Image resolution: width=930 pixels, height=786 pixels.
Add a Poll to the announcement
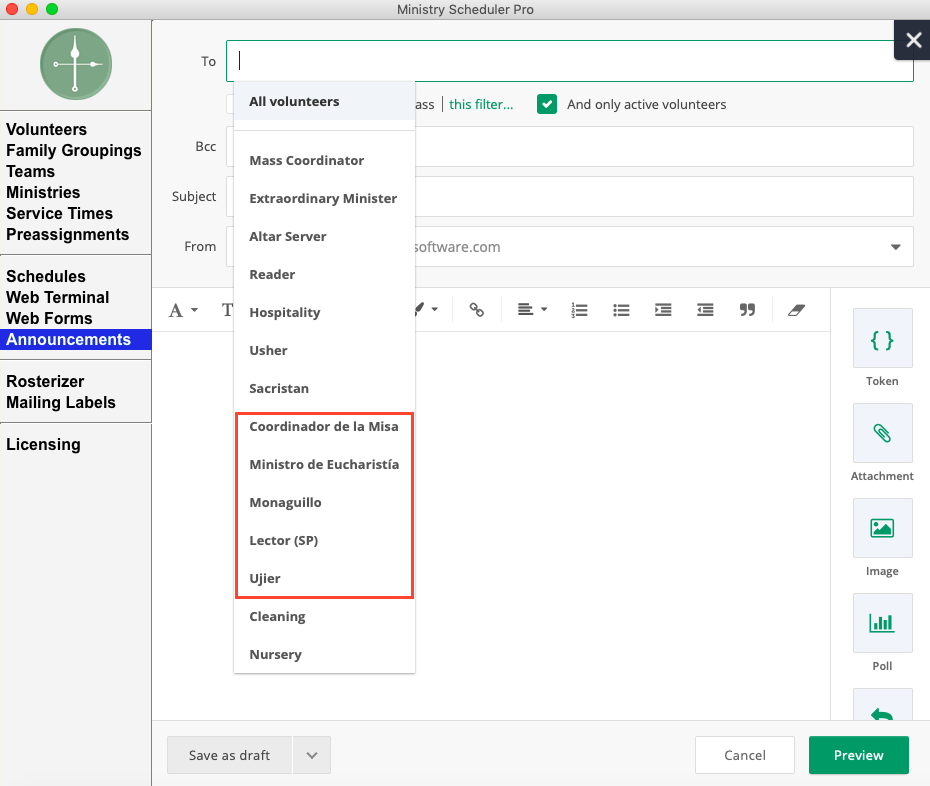(x=882, y=624)
